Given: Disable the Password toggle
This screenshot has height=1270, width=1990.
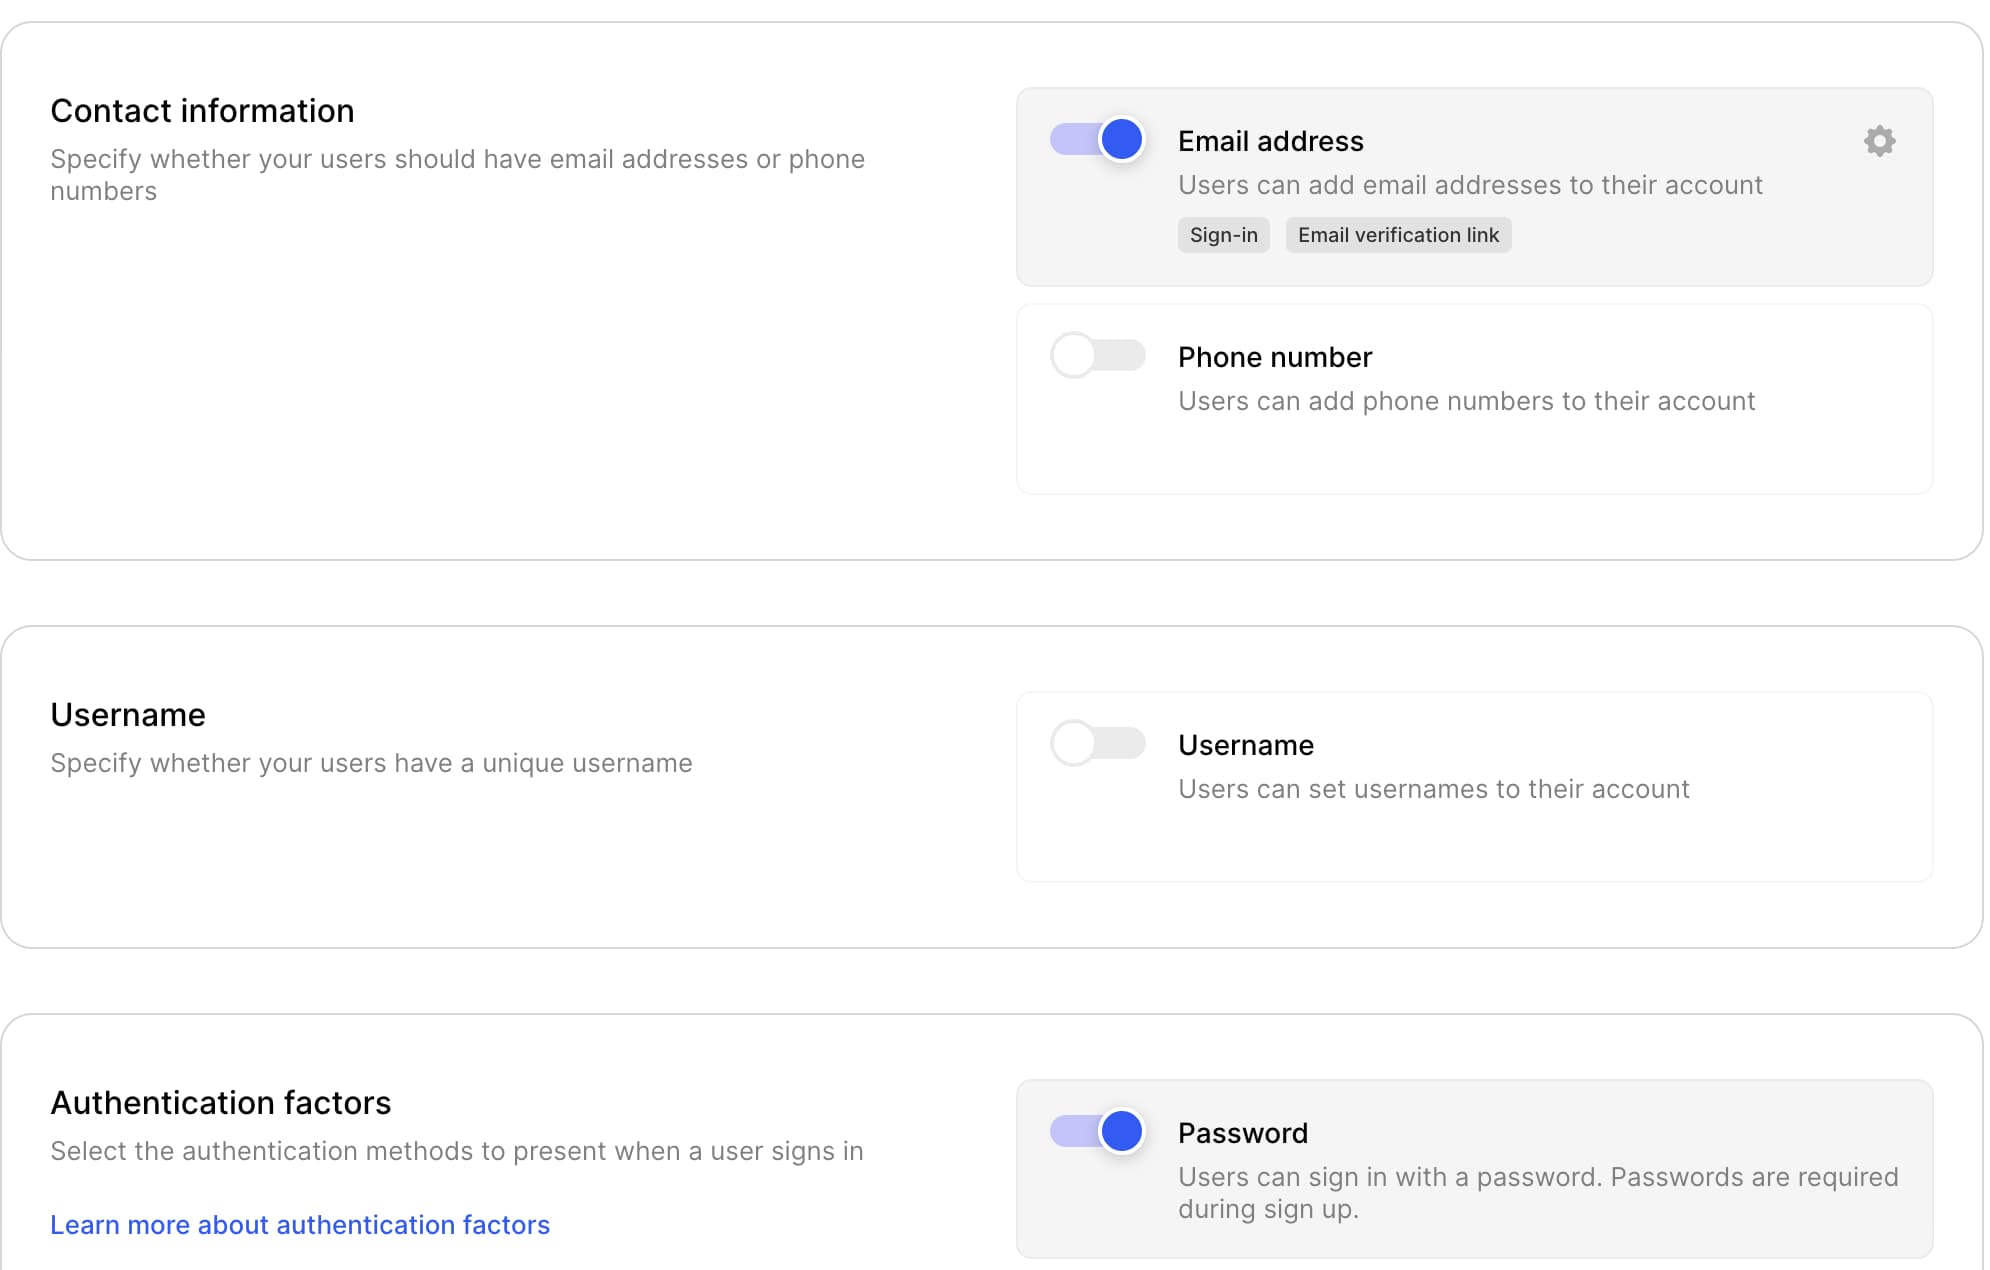Looking at the screenshot, I should tap(1097, 1131).
